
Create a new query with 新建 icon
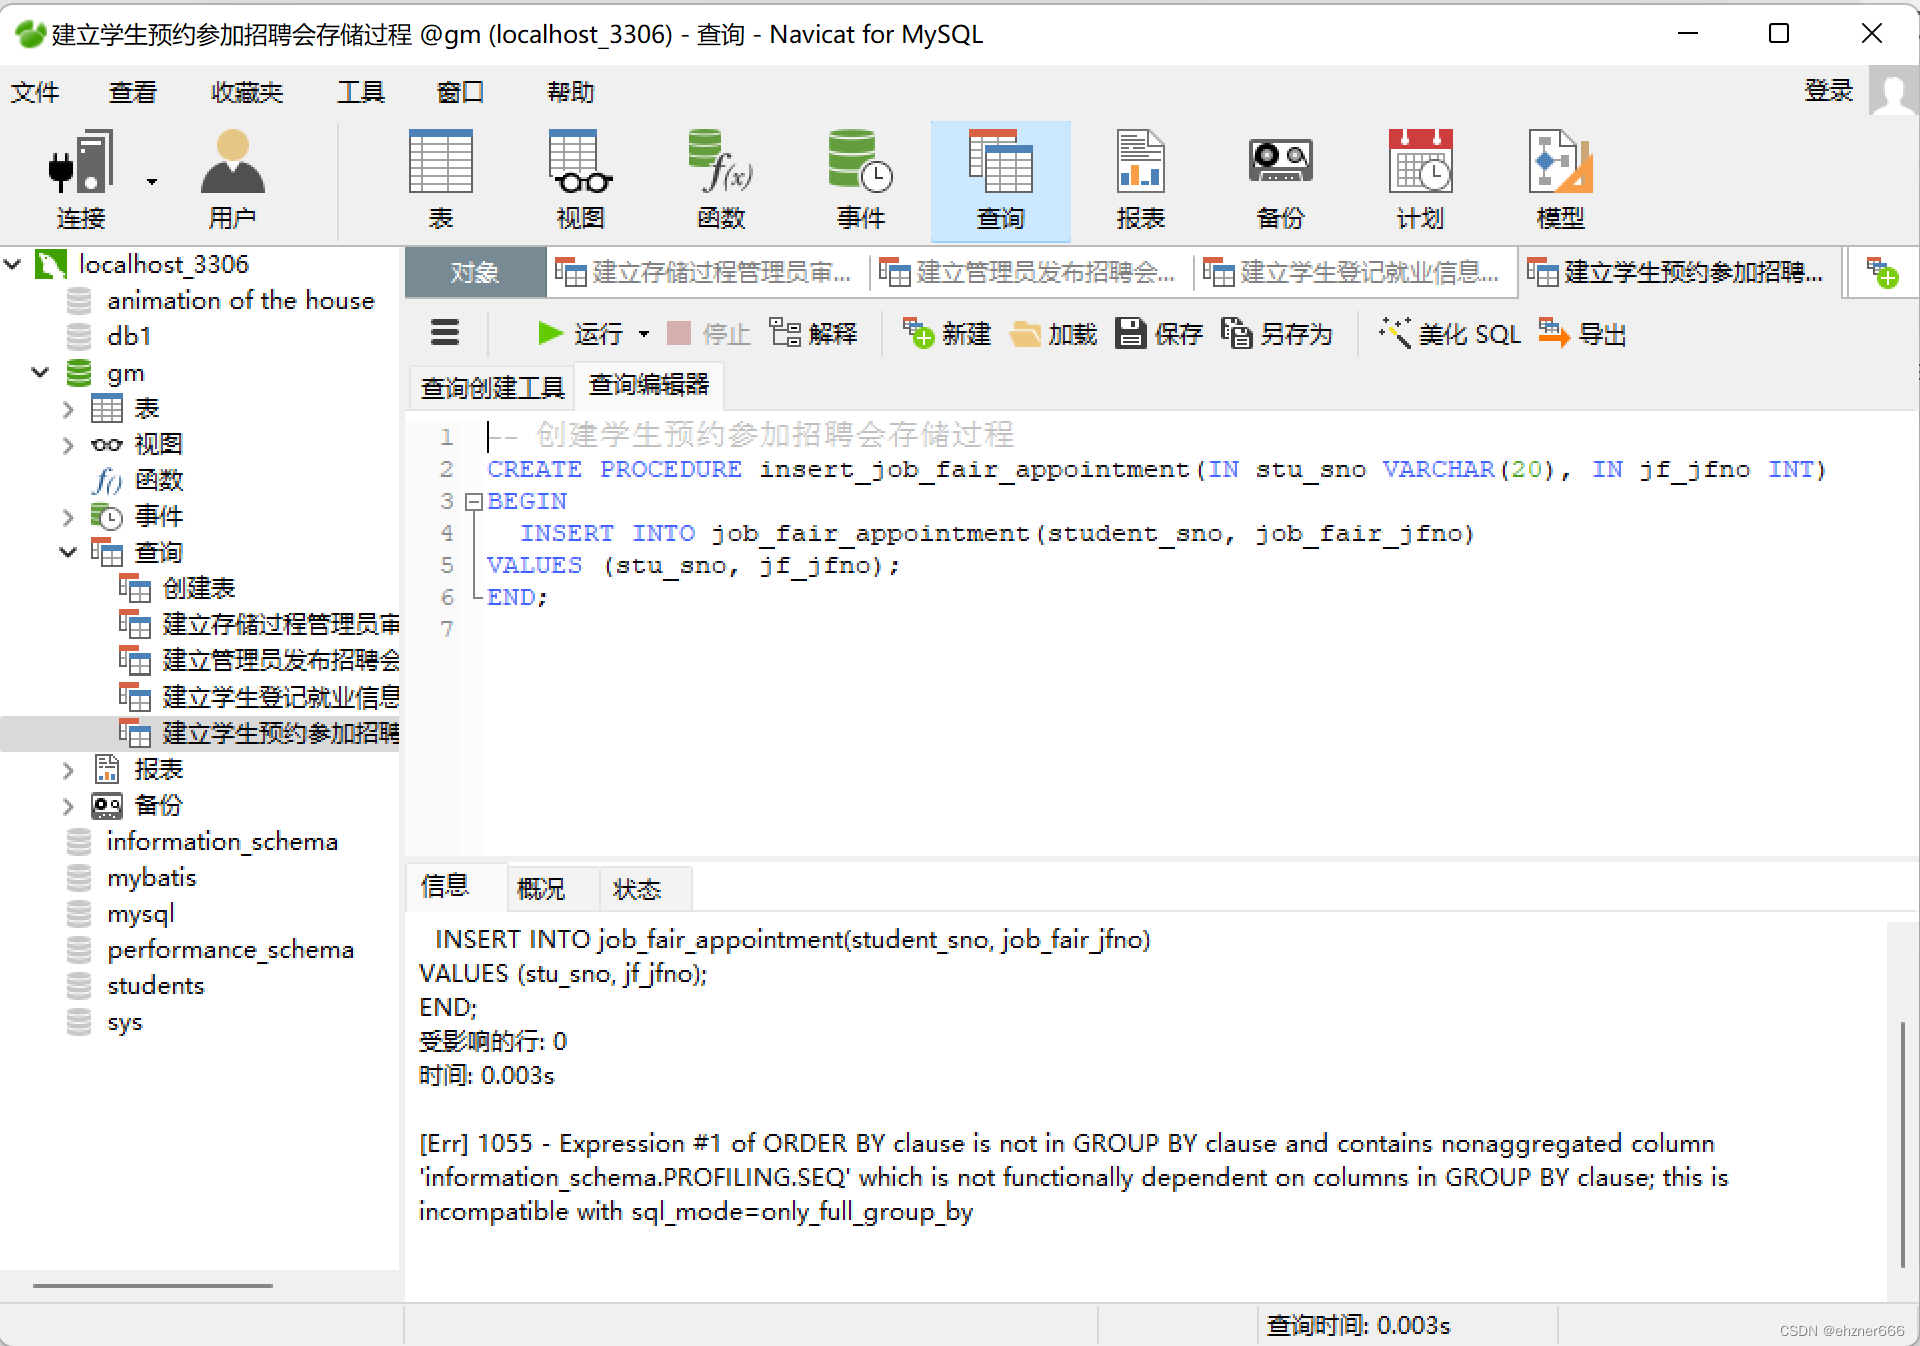(x=945, y=333)
